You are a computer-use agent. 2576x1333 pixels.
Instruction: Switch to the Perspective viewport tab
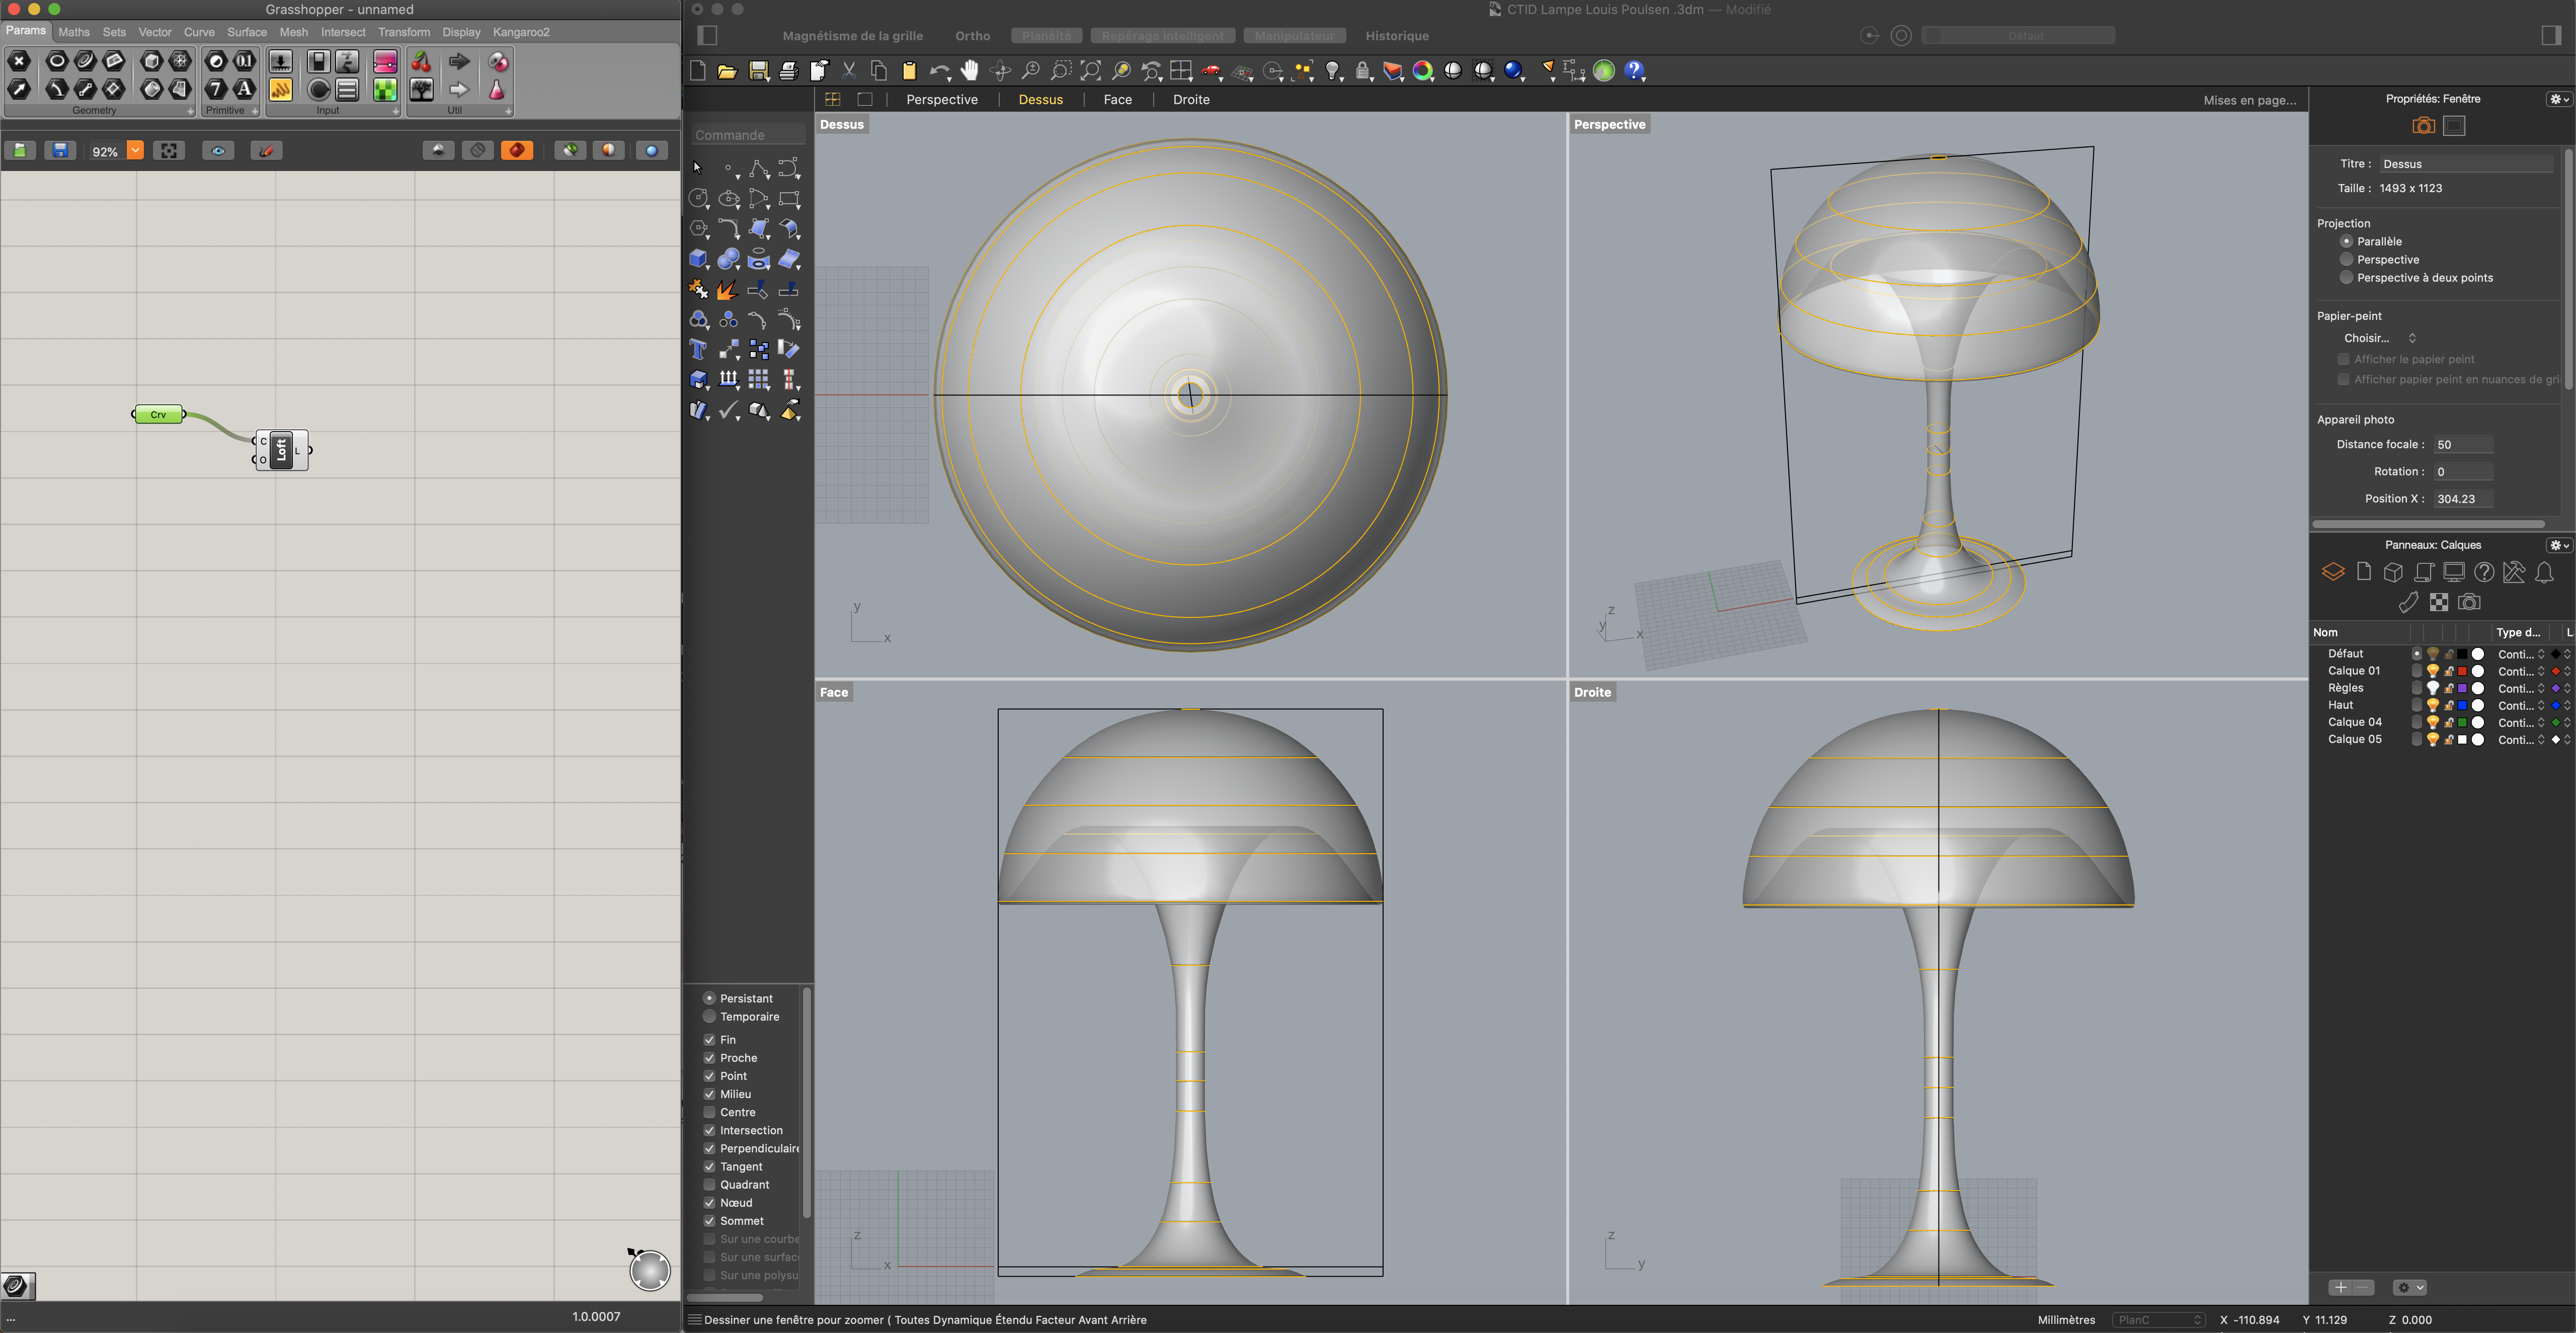pyautogui.click(x=942, y=100)
